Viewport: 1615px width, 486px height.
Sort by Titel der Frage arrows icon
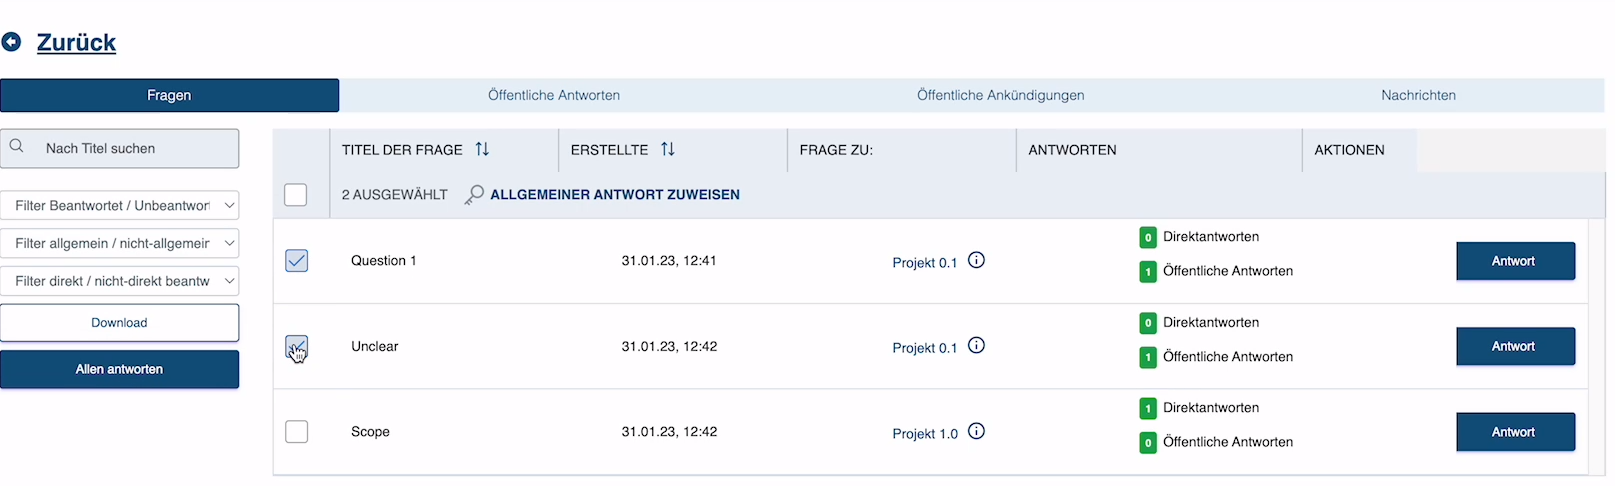[x=482, y=149]
